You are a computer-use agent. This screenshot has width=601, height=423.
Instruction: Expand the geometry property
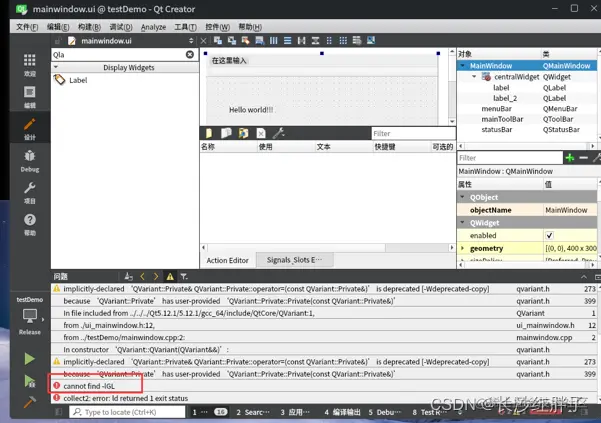[463, 248]
